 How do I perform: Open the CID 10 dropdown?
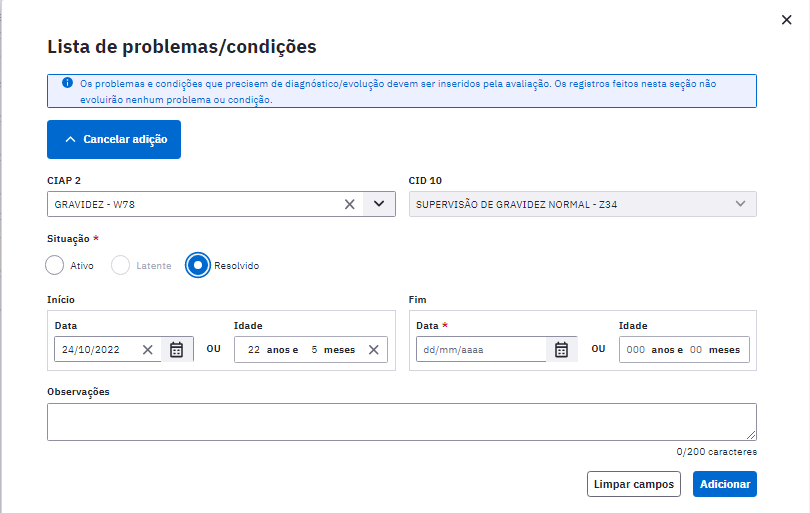[x=583, y=204]
